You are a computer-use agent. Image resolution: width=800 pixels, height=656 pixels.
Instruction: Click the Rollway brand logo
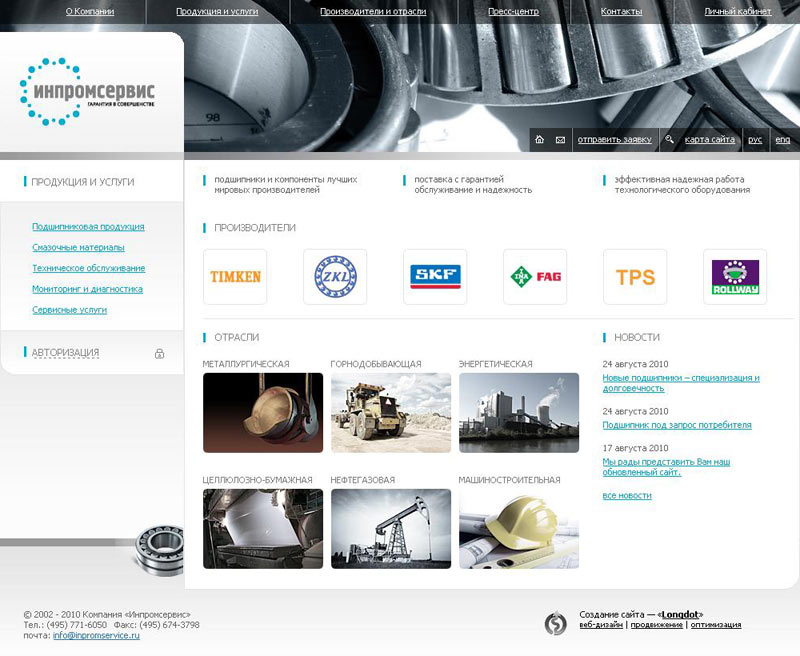(735, 277)
